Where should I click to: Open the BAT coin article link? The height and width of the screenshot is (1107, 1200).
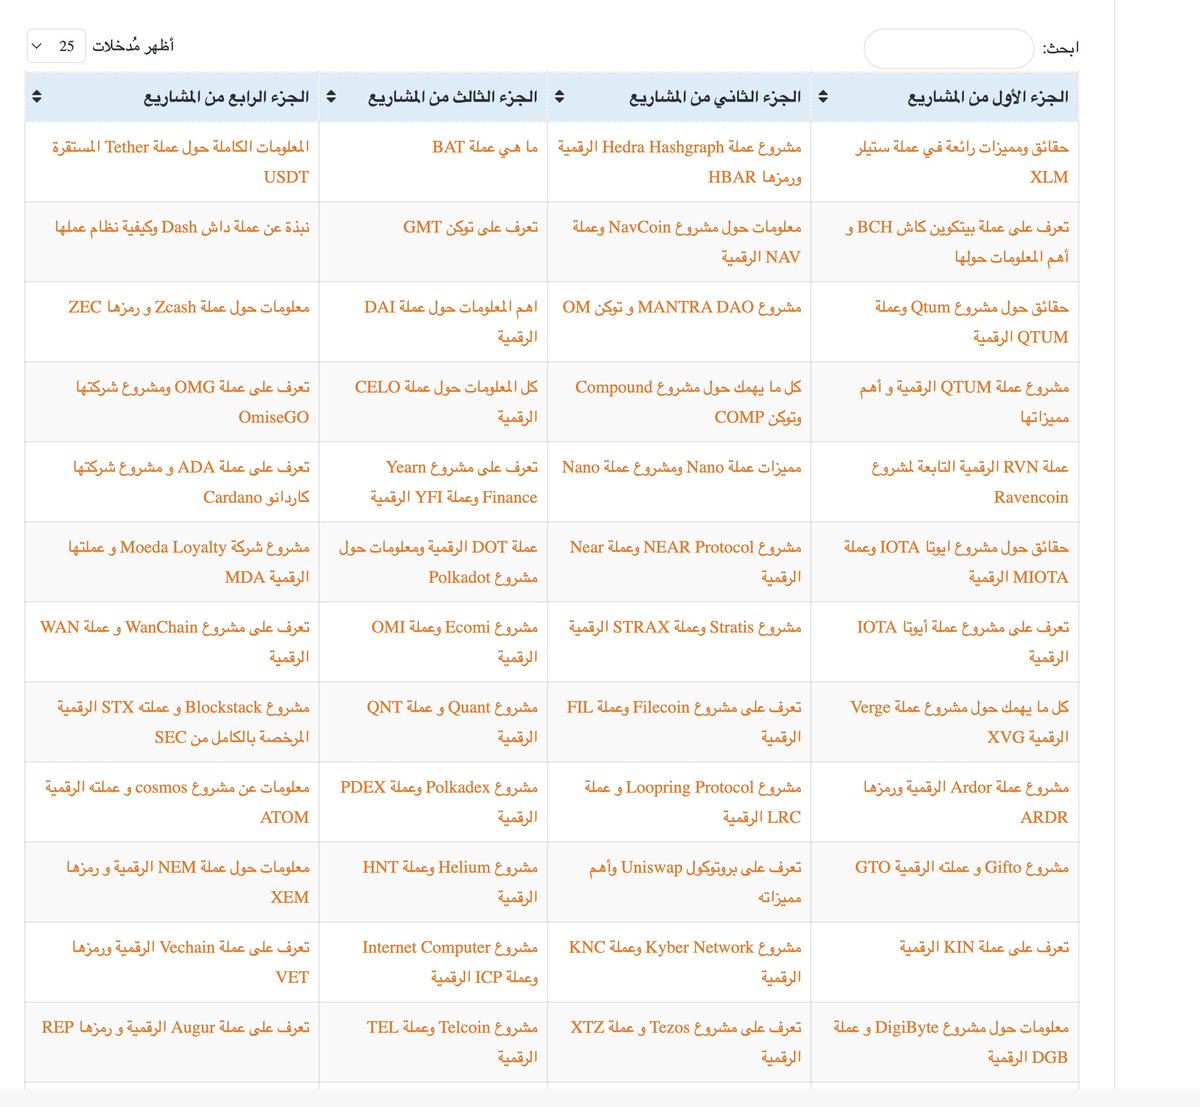[x=485, y=147]
